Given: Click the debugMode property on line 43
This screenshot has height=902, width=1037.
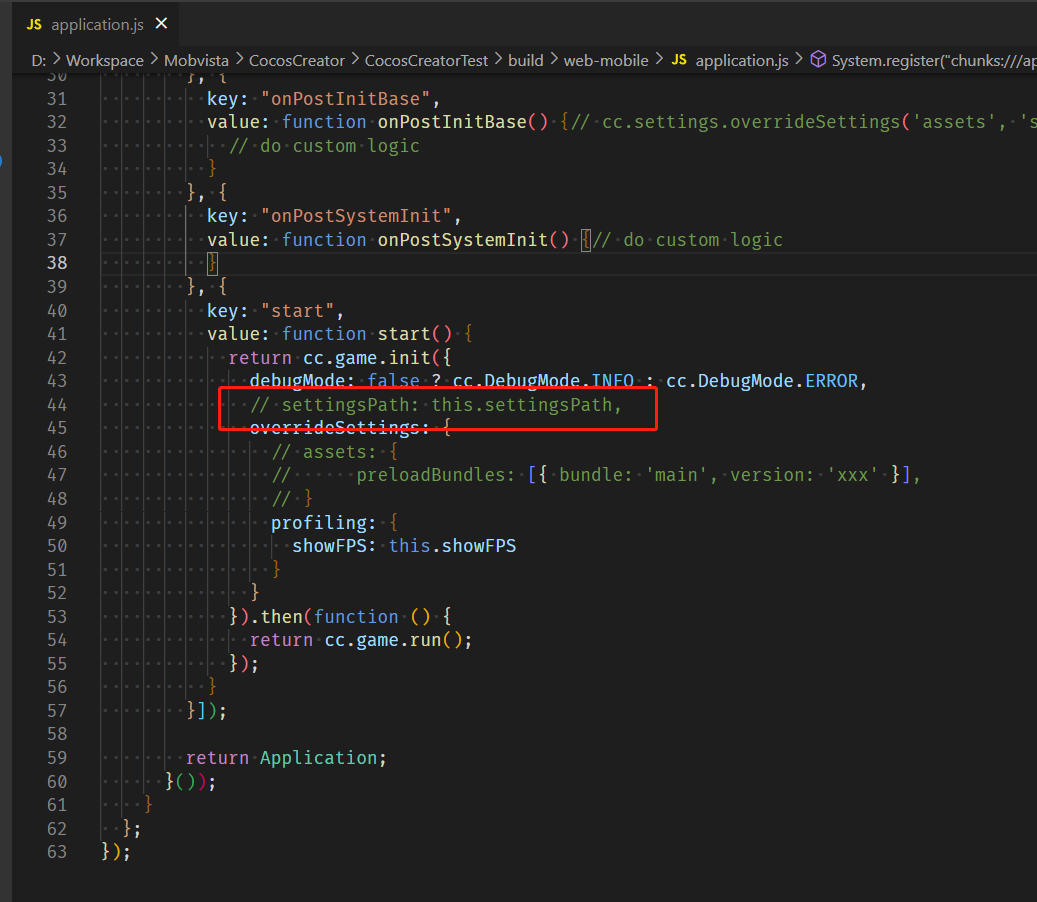Looking at the screenshot, I should click(297, 381).
